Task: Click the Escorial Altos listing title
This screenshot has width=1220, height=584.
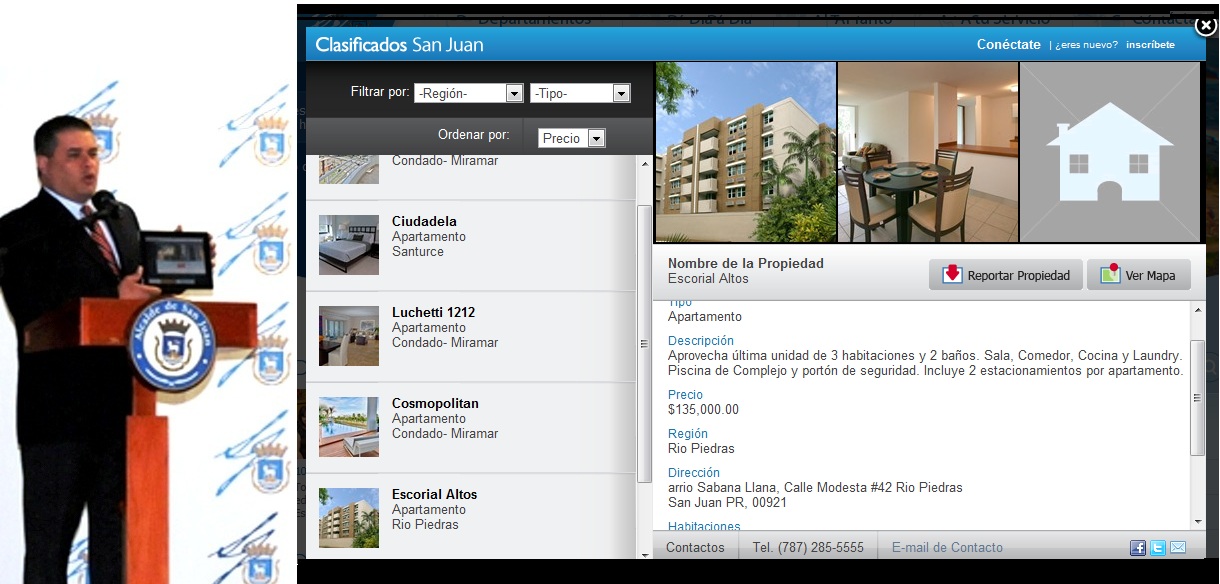Action: coord(434,494)
